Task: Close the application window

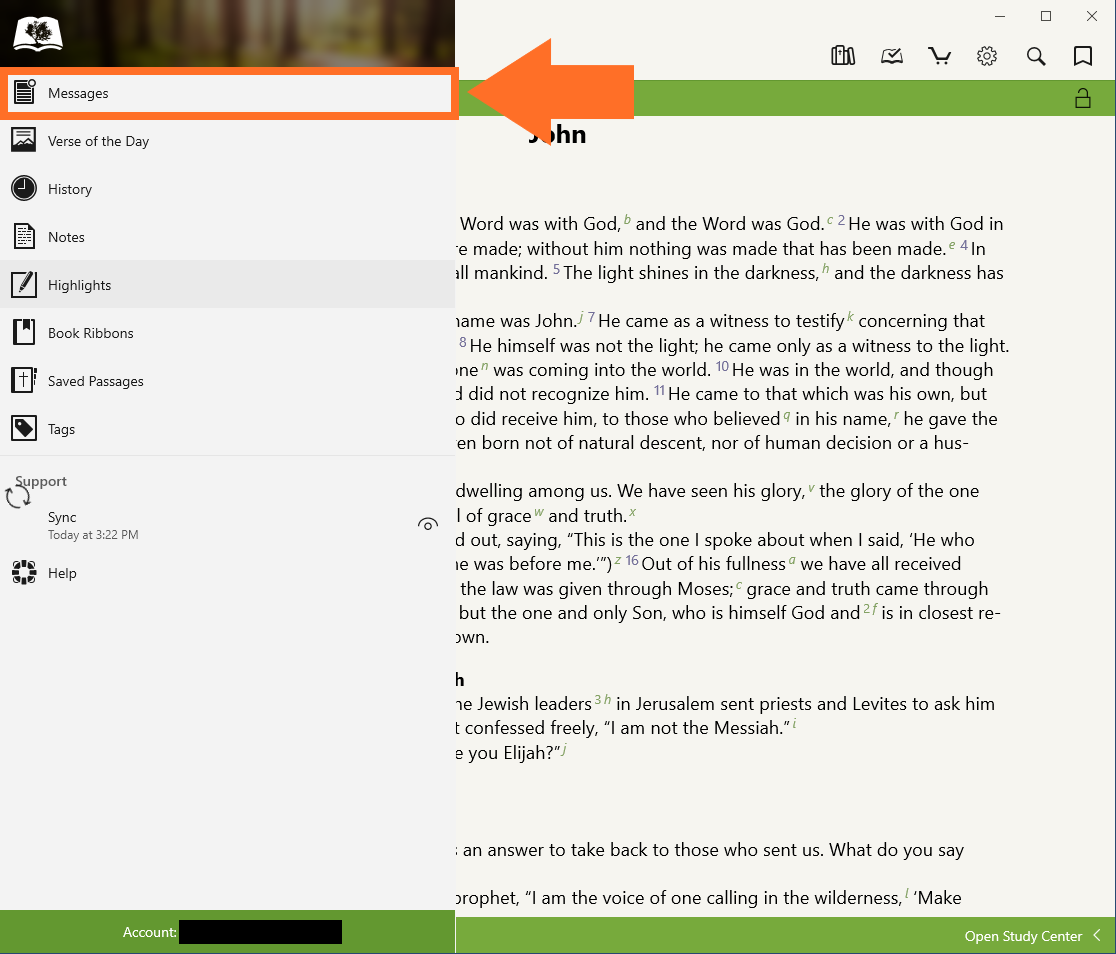Action: tap(1091, 16)
